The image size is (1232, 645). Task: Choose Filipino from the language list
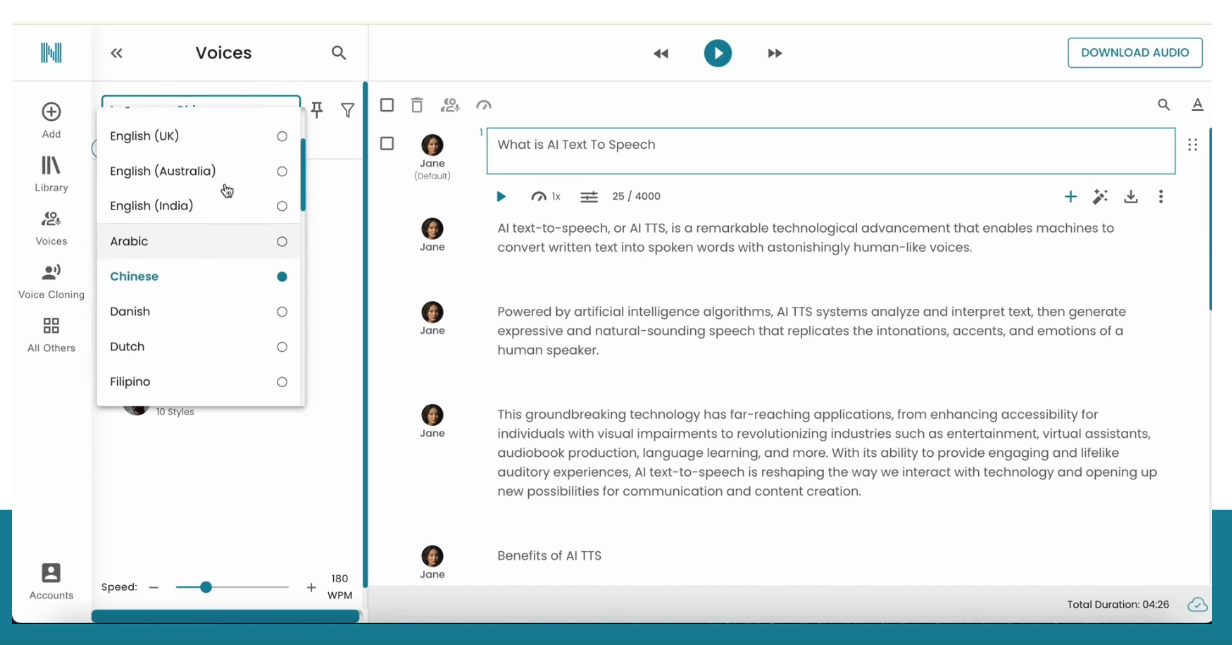click(x=130, y=382)
